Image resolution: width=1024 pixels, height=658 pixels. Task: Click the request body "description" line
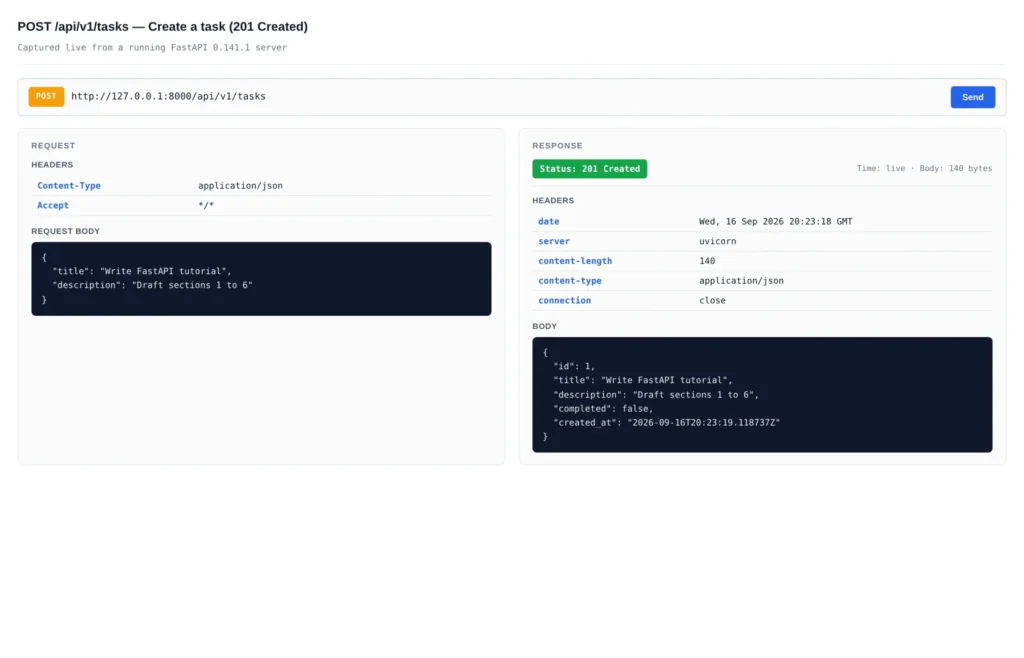[152, 285]
